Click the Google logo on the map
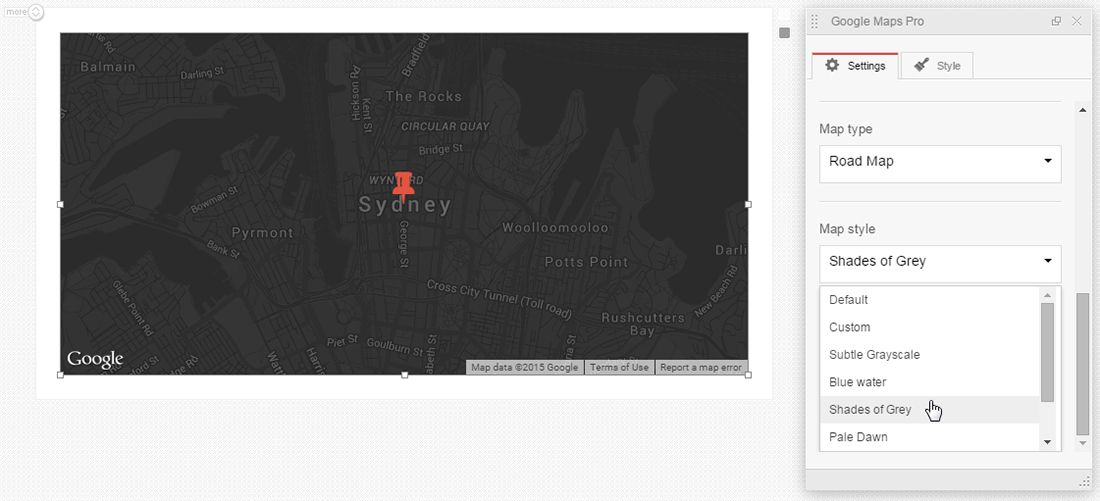The width and height of the screenshot is (1100, 501). pos(95,360)
